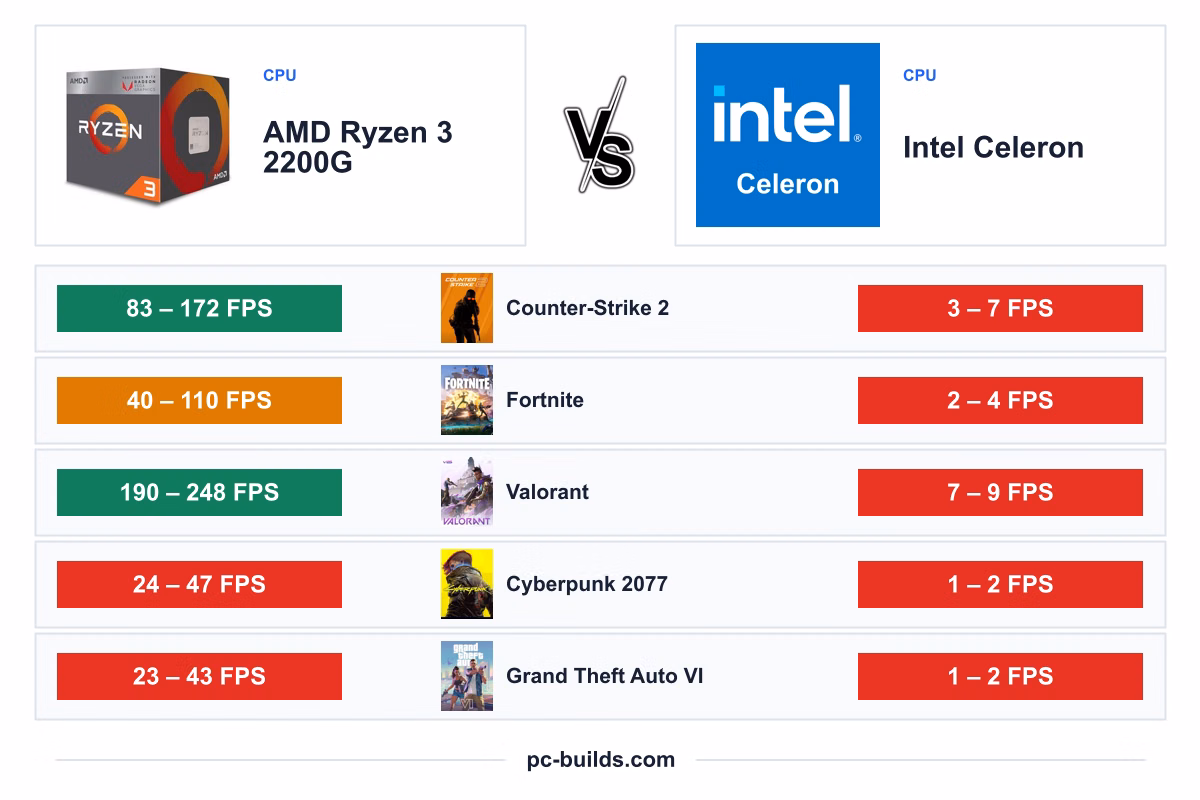Click the 3 – 7 FPS red bar
This screenshot has width=1200, height=800.
point(1000,308)
